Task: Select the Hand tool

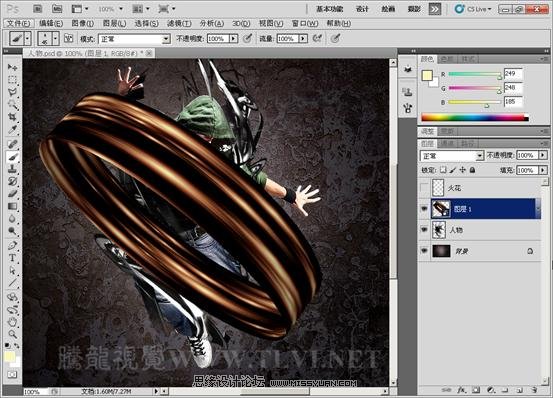Action: click(12, 322)
